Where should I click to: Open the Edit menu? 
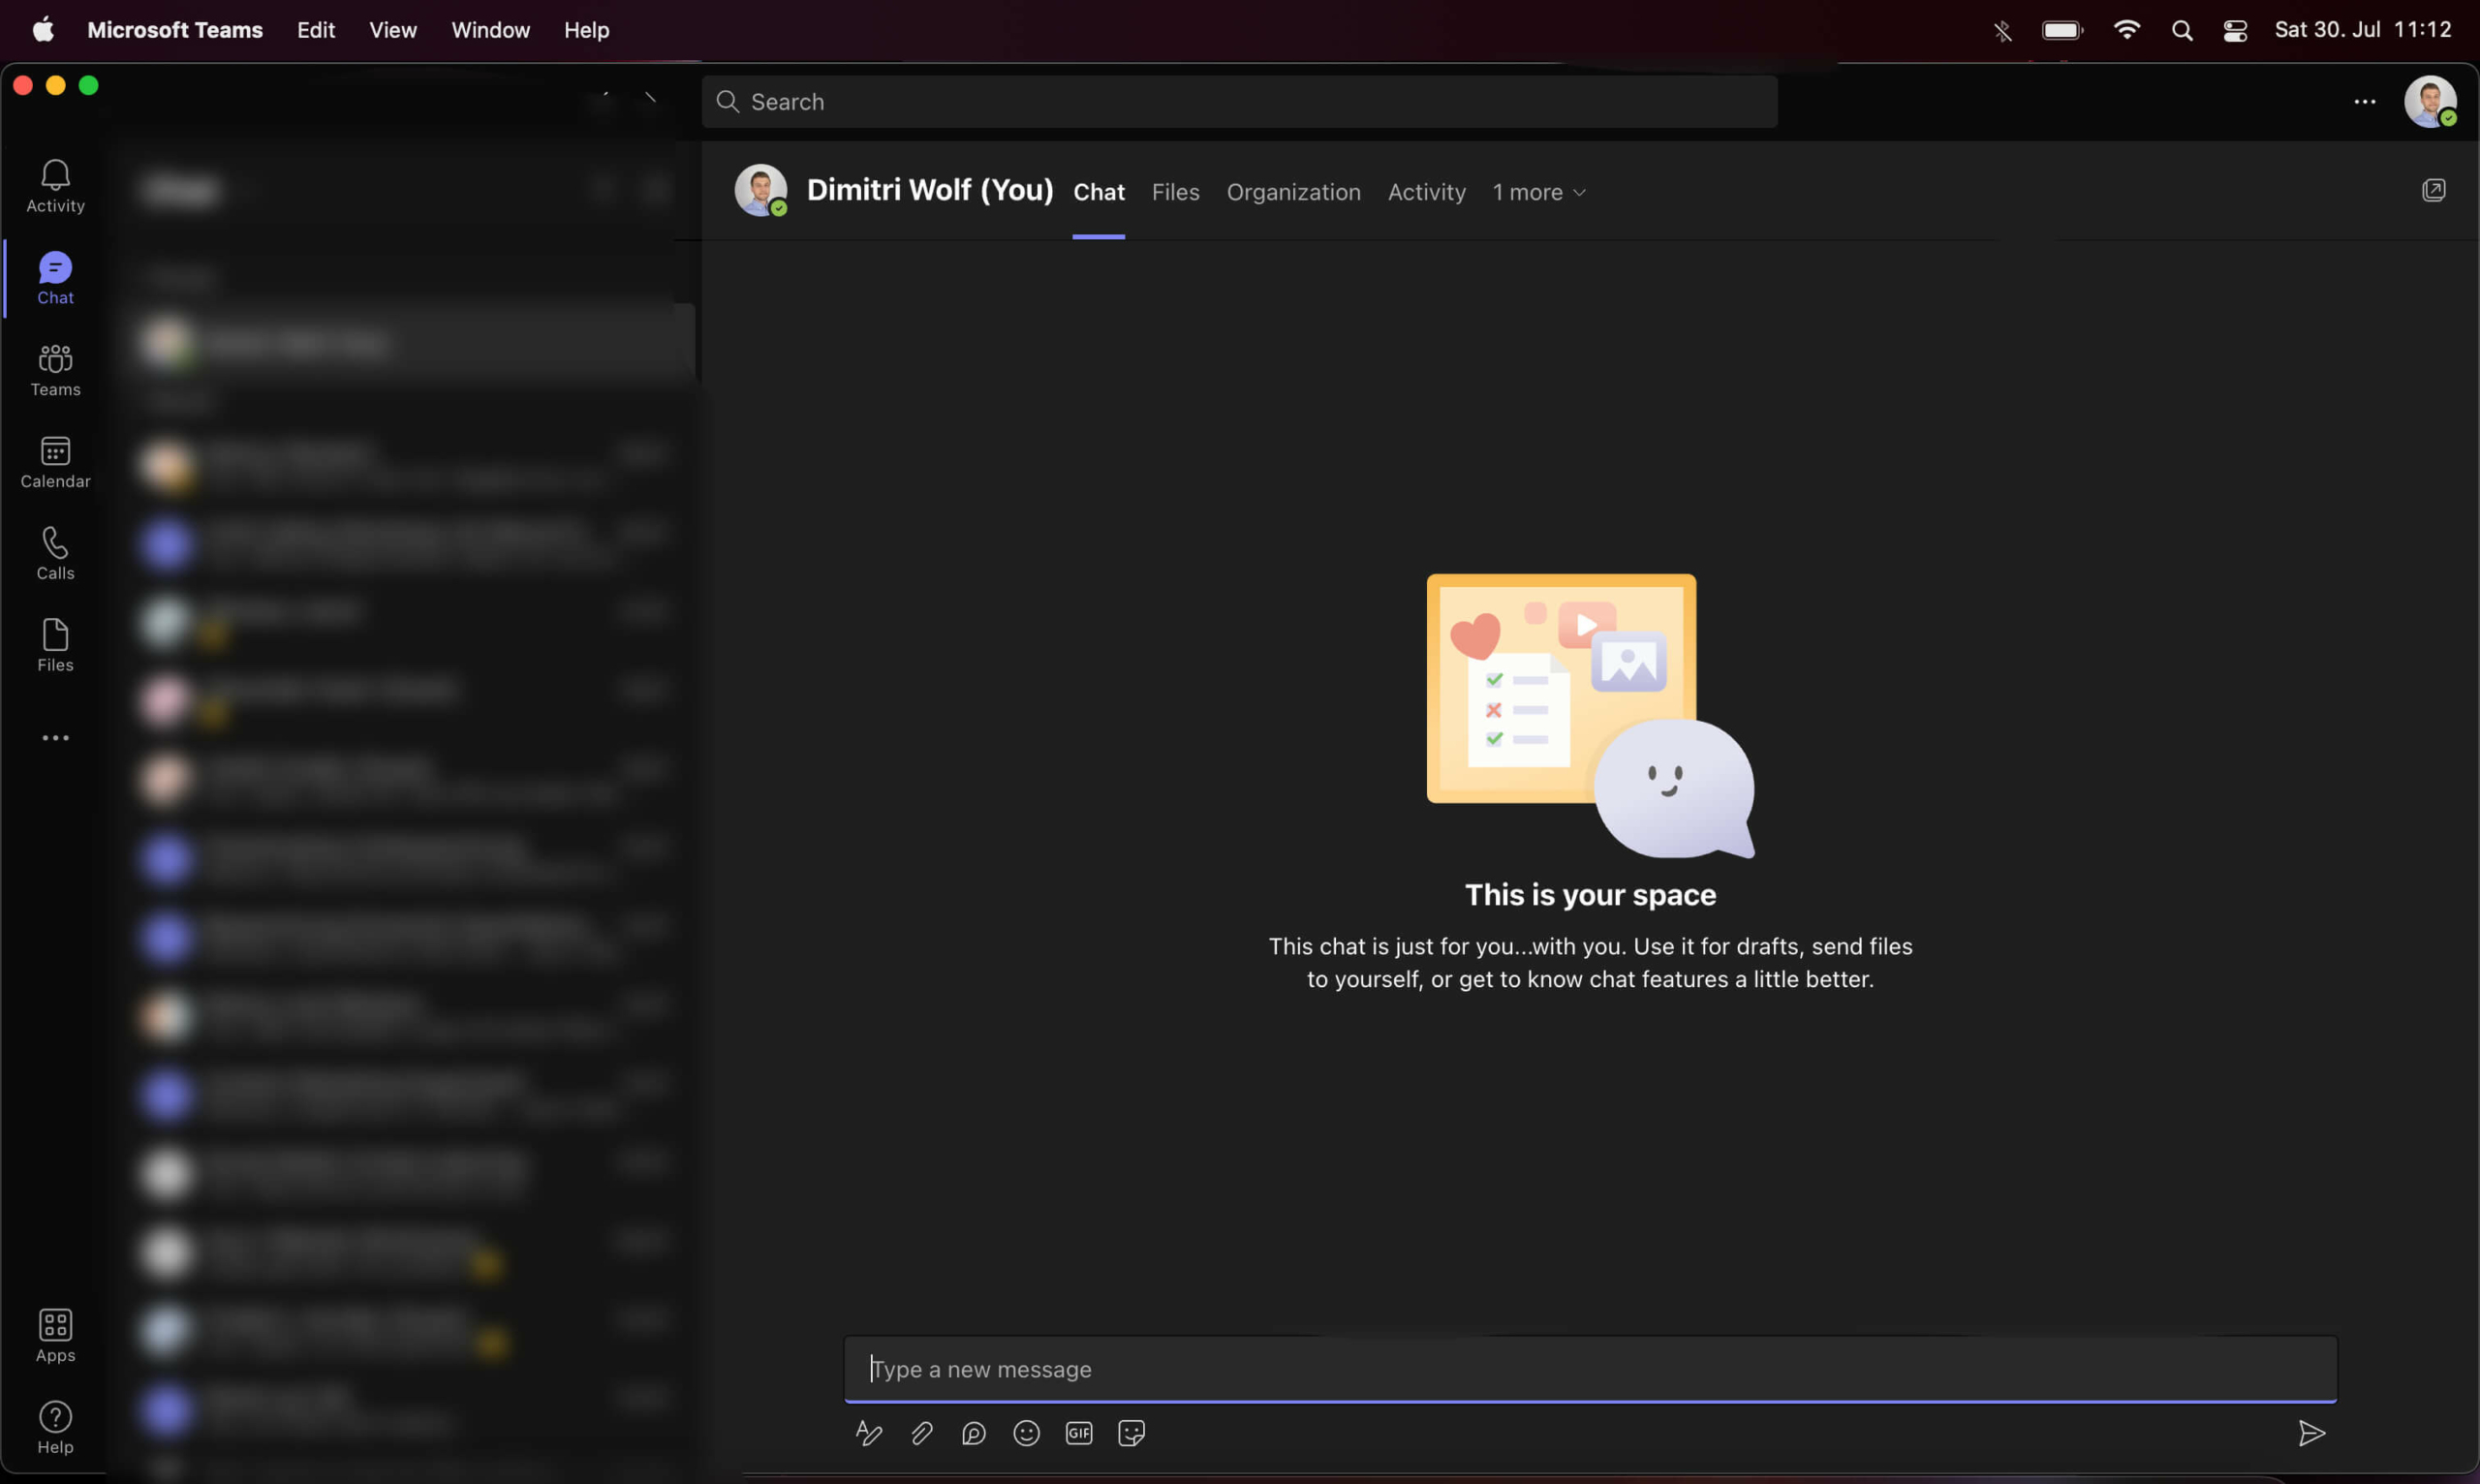pos(316,30)
